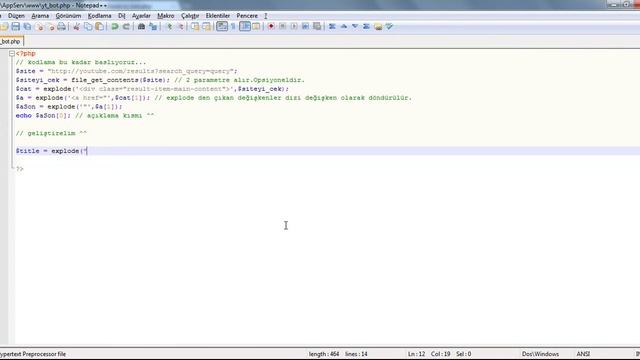Click the Save Recorded Macro icon

317,27
